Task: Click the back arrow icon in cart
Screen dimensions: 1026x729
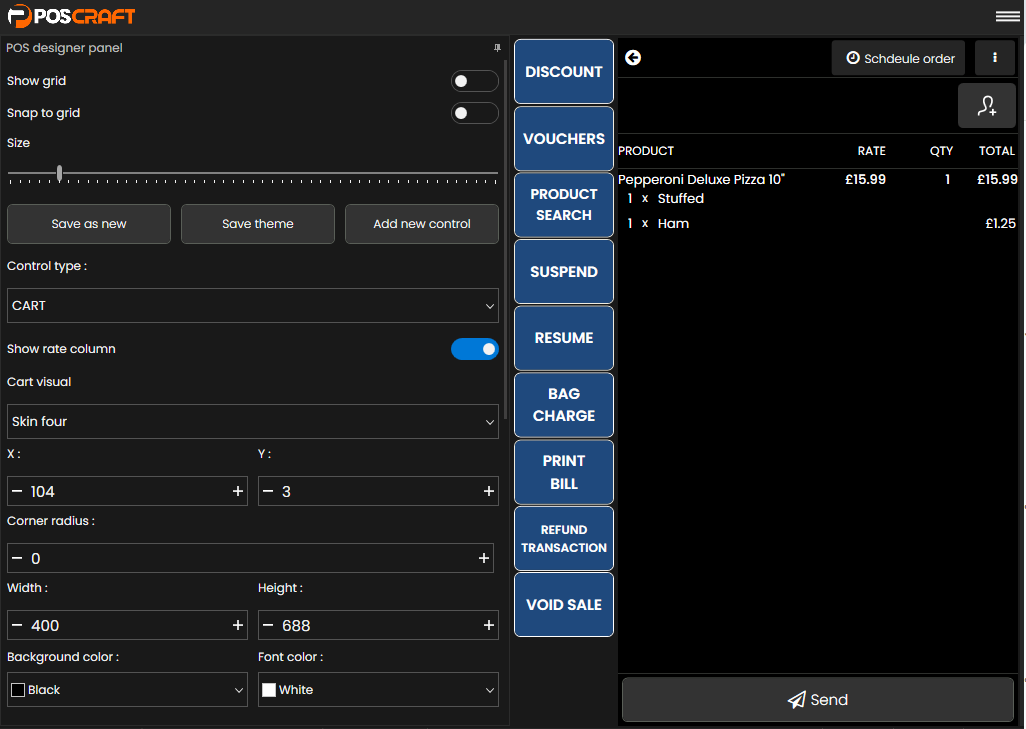Action: coord(633,58)
